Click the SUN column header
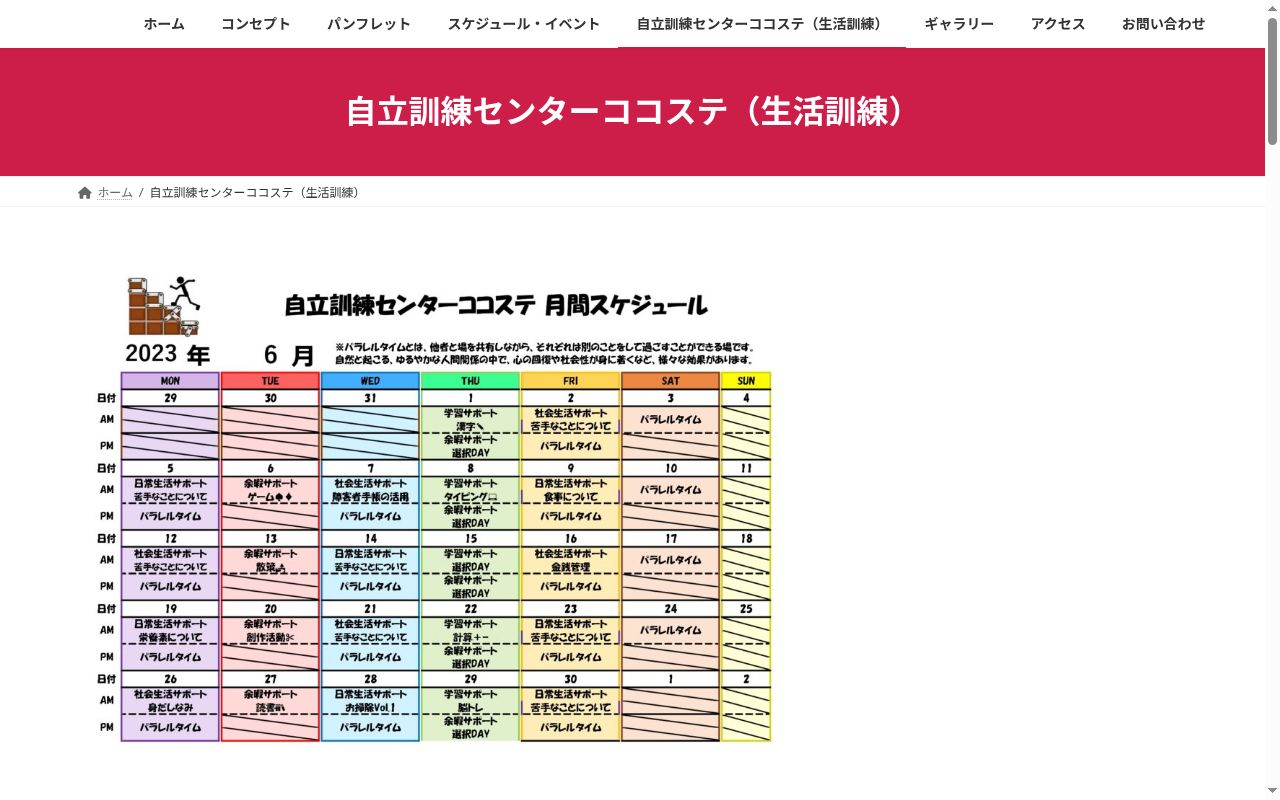1280x800 pixels. (746, 381)
